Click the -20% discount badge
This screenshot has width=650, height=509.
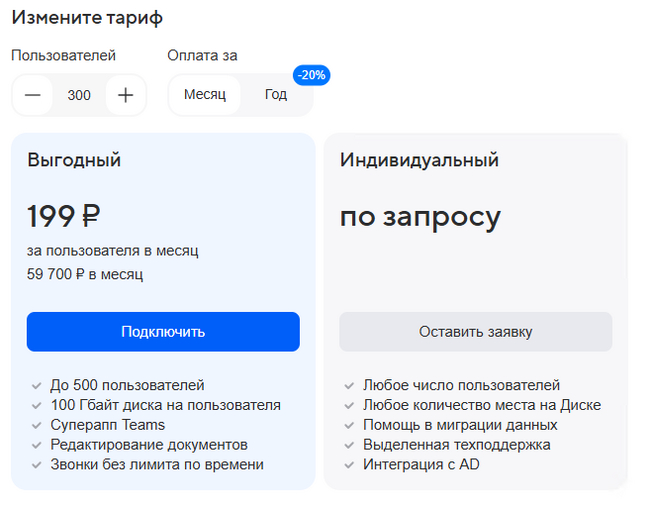point(311,75)
